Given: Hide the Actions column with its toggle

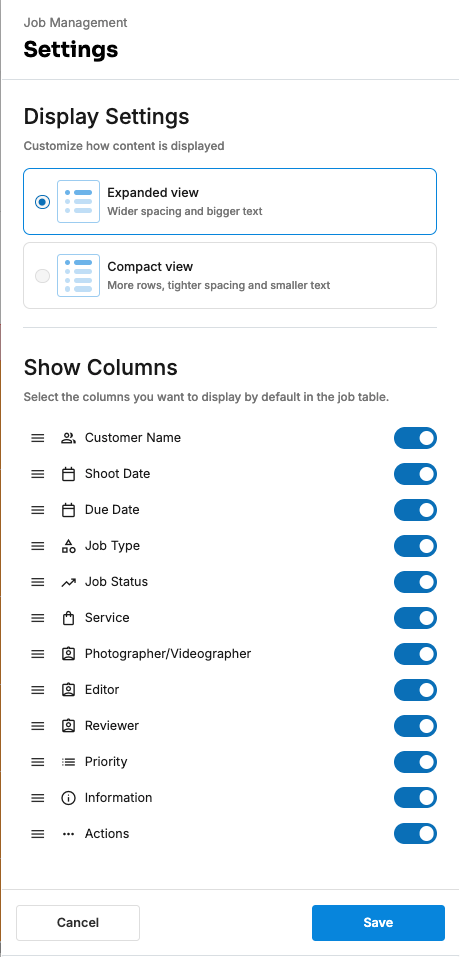Looking at the screenshot, I should [415, 834].
